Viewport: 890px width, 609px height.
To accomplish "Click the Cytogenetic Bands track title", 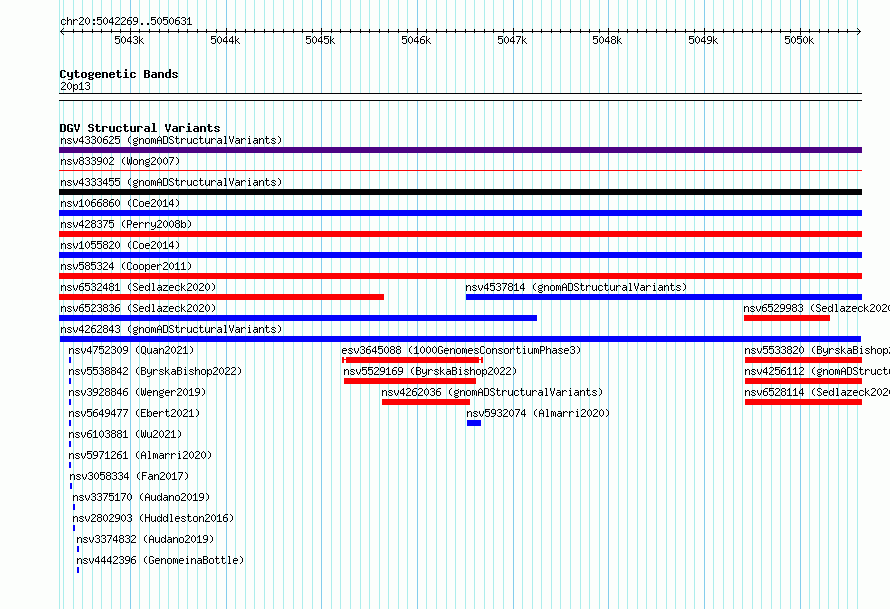I will tap(119, 74).
